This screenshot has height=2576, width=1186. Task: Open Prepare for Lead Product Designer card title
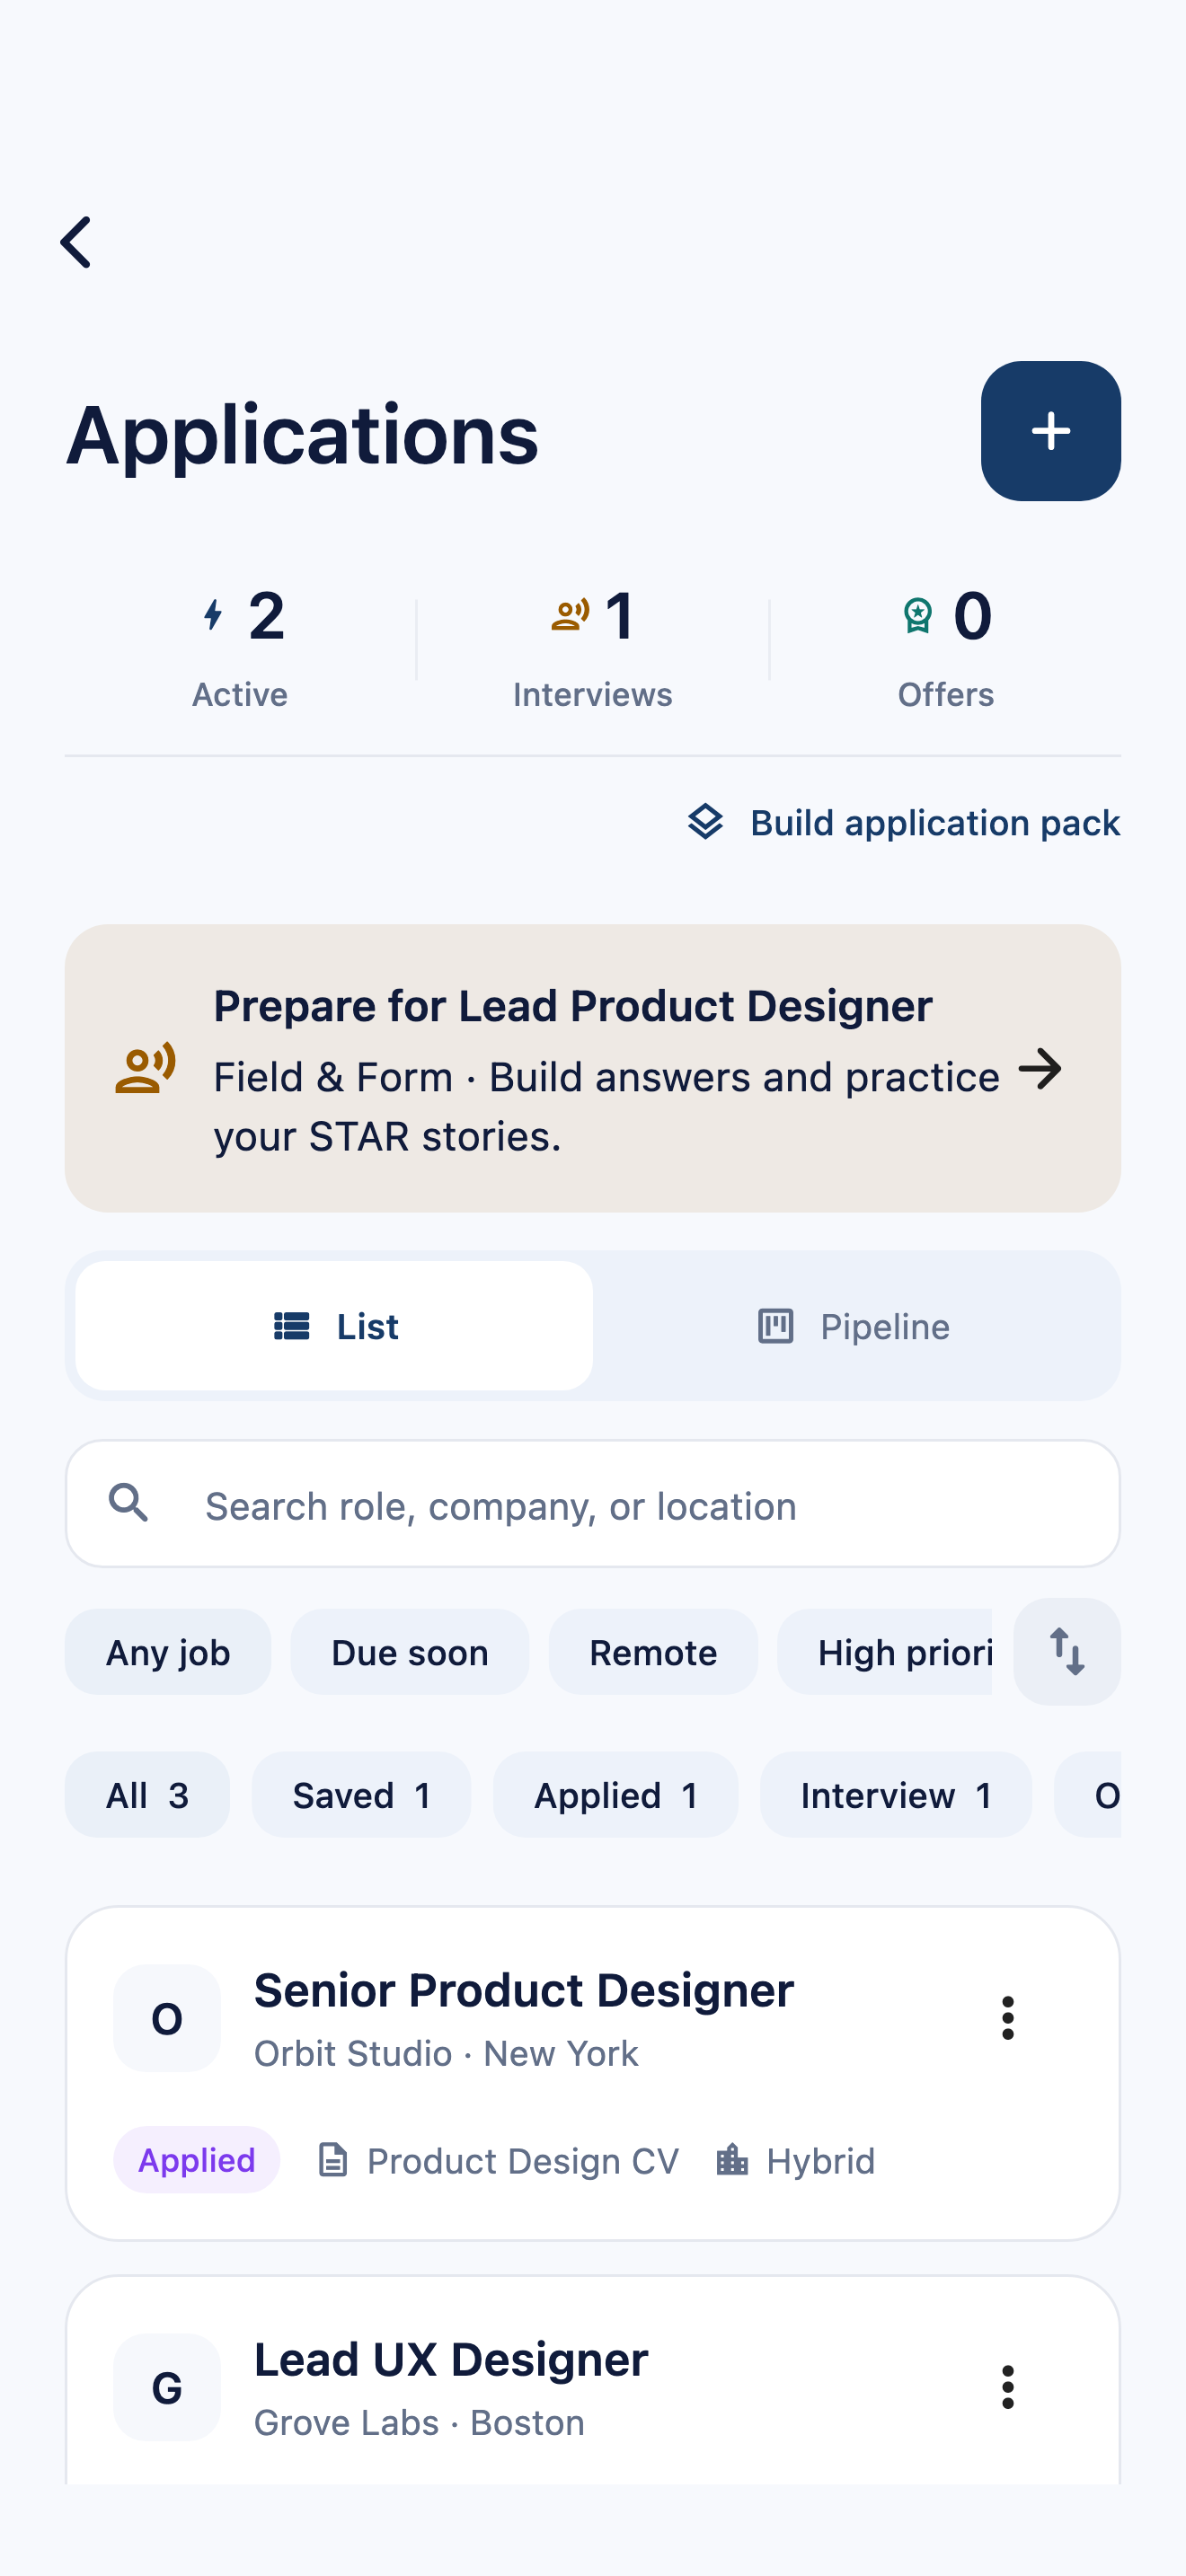573,1006
